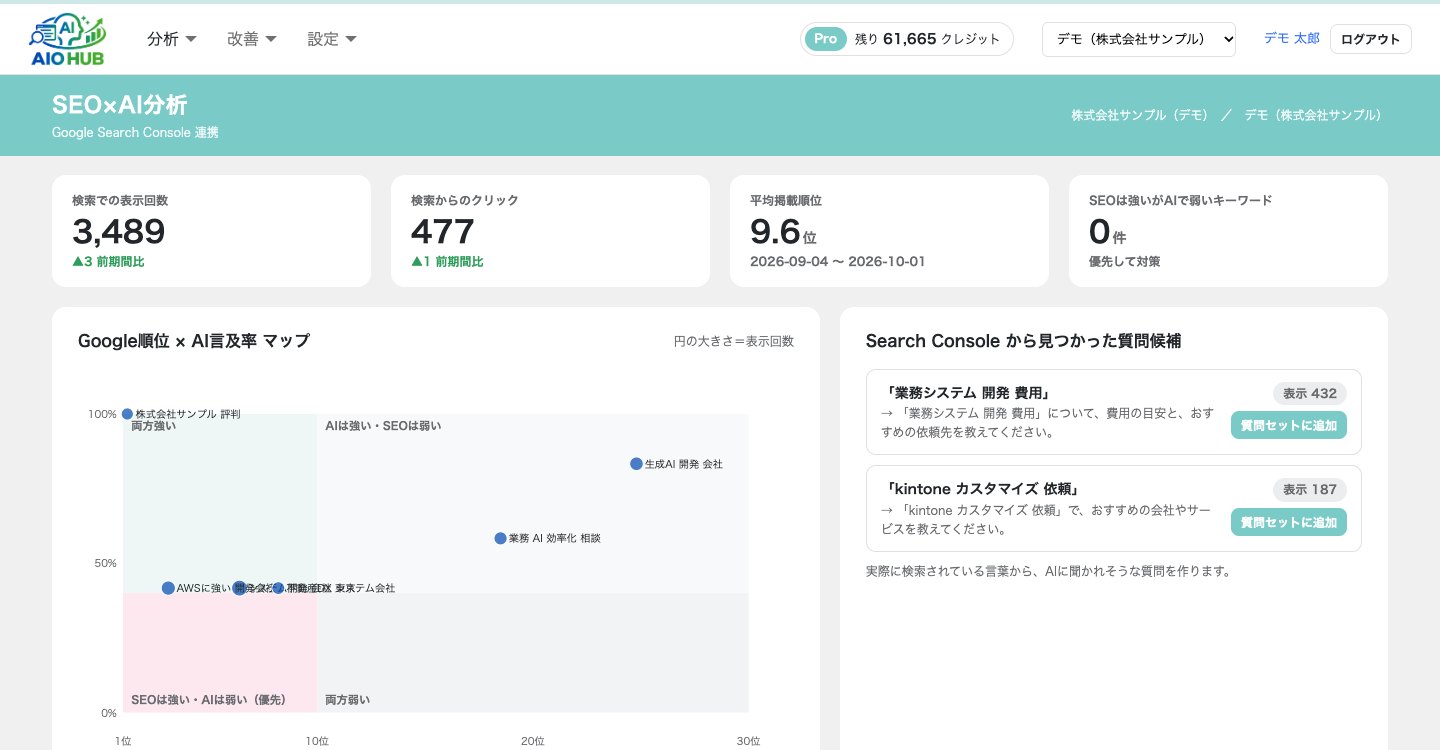Open デモ 太郎 user profile link
This screenshot has width=1440, height=750.
tap(1291, 39)
